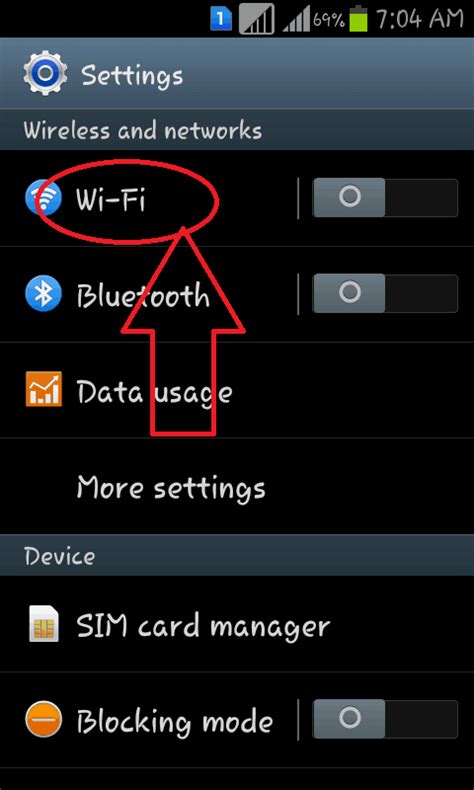This screenshot has width=474, height=790.
Task: Tap the orange Data usage chart icon
Action: point(43,389)
